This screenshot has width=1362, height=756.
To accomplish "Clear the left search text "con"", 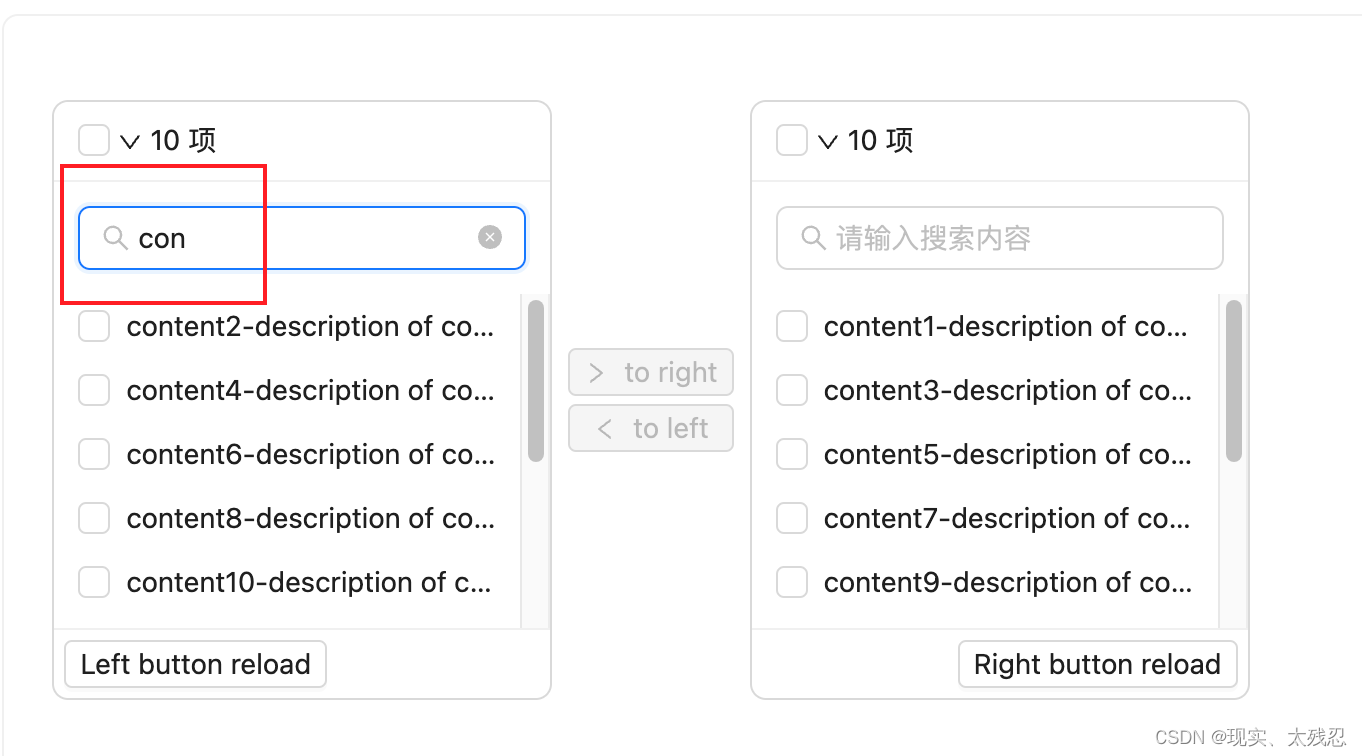I will tap(490, 237).
